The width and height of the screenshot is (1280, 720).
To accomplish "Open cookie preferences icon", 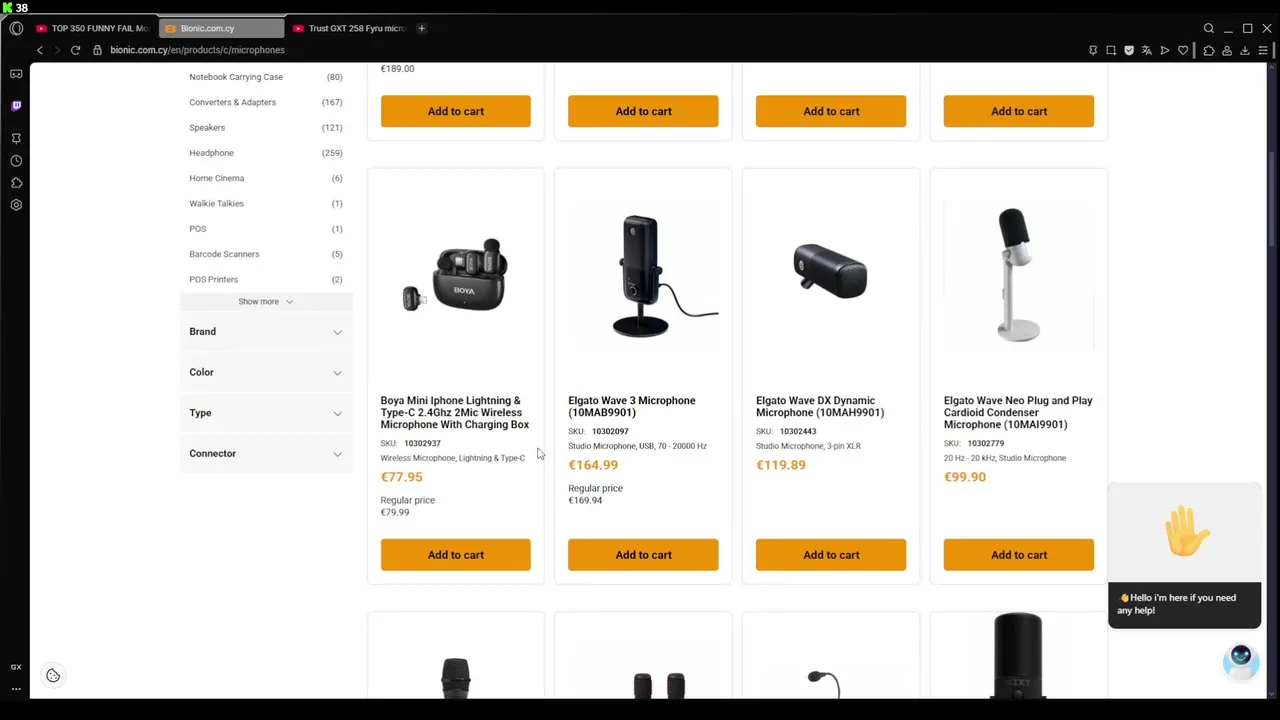I will pos(53,676).
